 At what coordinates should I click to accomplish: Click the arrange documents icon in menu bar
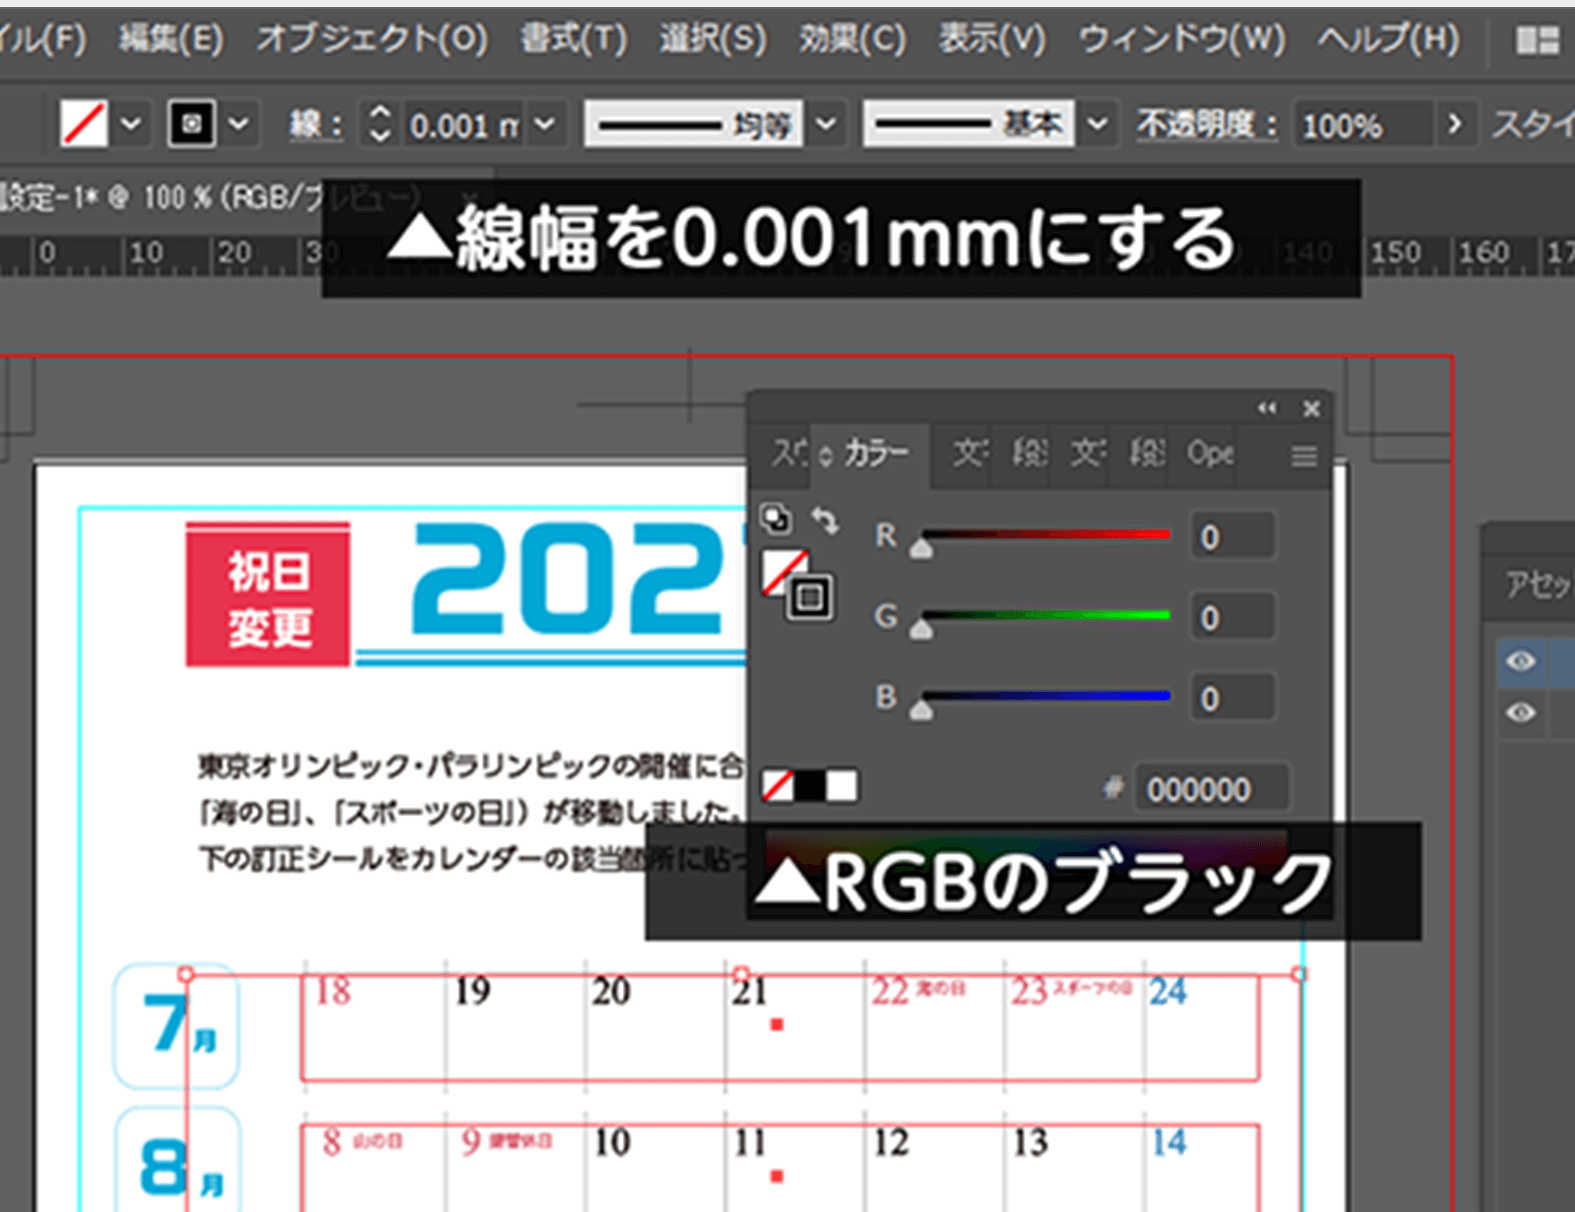point(1537,40)
